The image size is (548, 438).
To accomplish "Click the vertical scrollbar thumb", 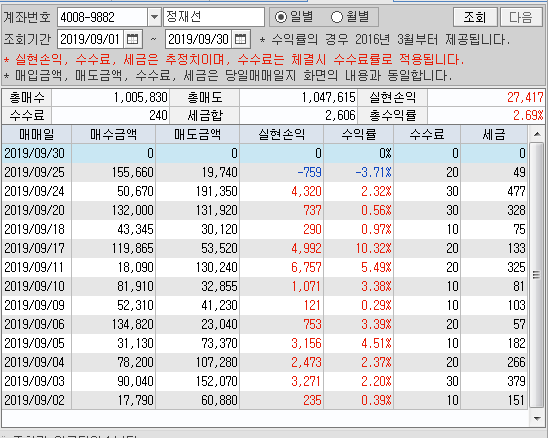I will click(536, 275).
